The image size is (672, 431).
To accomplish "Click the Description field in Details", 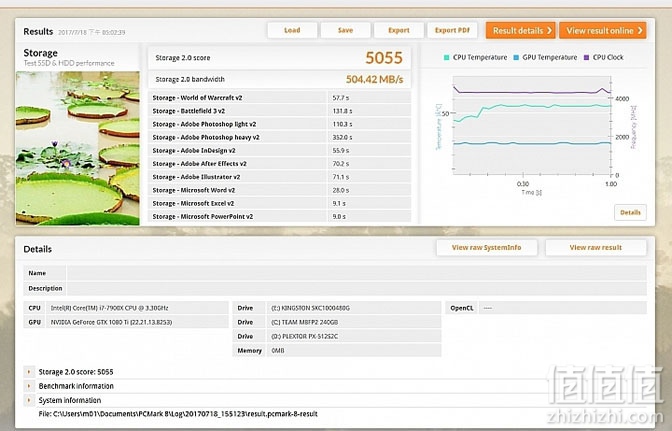I will pos(357,288).
